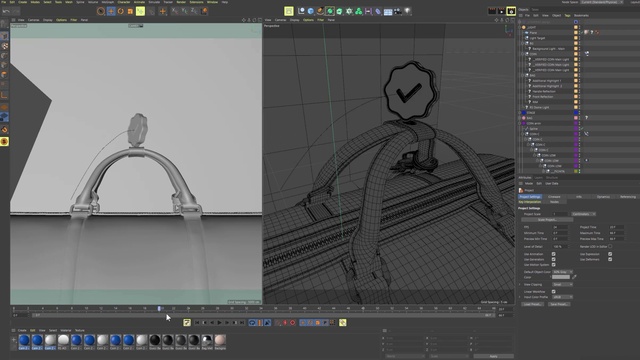Click the Save Preset button
The height and width of the screenshot is (360, 640).
[559, 304]
